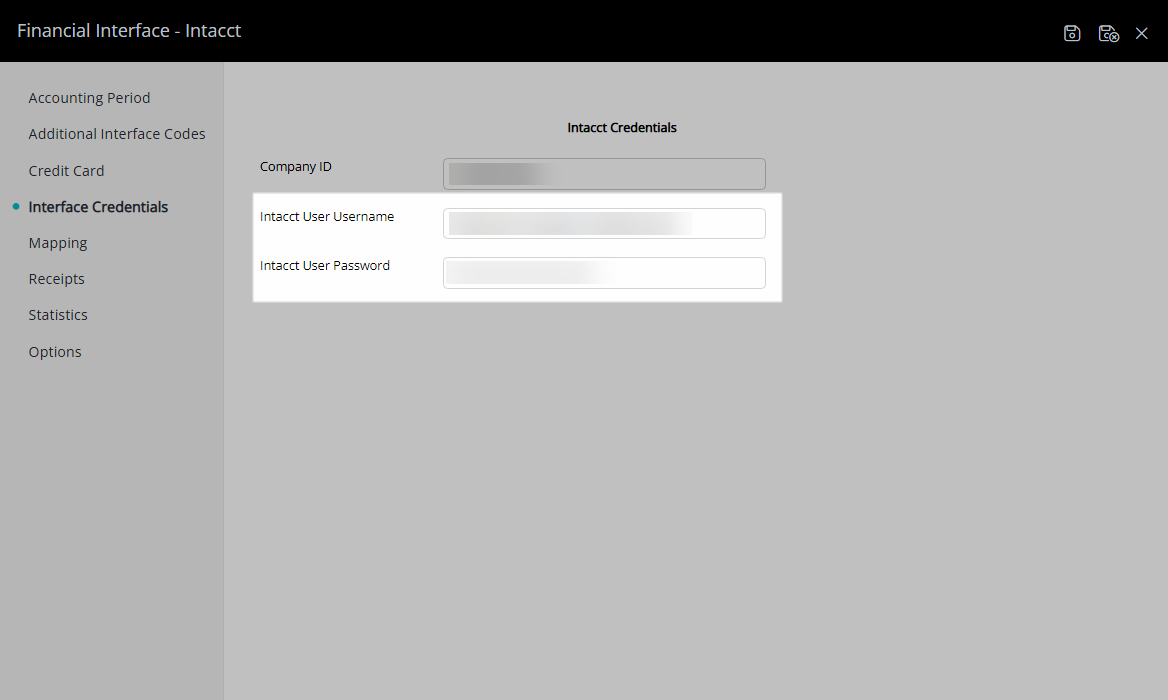Select the Credit Card section
Image resolution: width=1168 pixels, height=700 pixels.
(x=66, y=171)
